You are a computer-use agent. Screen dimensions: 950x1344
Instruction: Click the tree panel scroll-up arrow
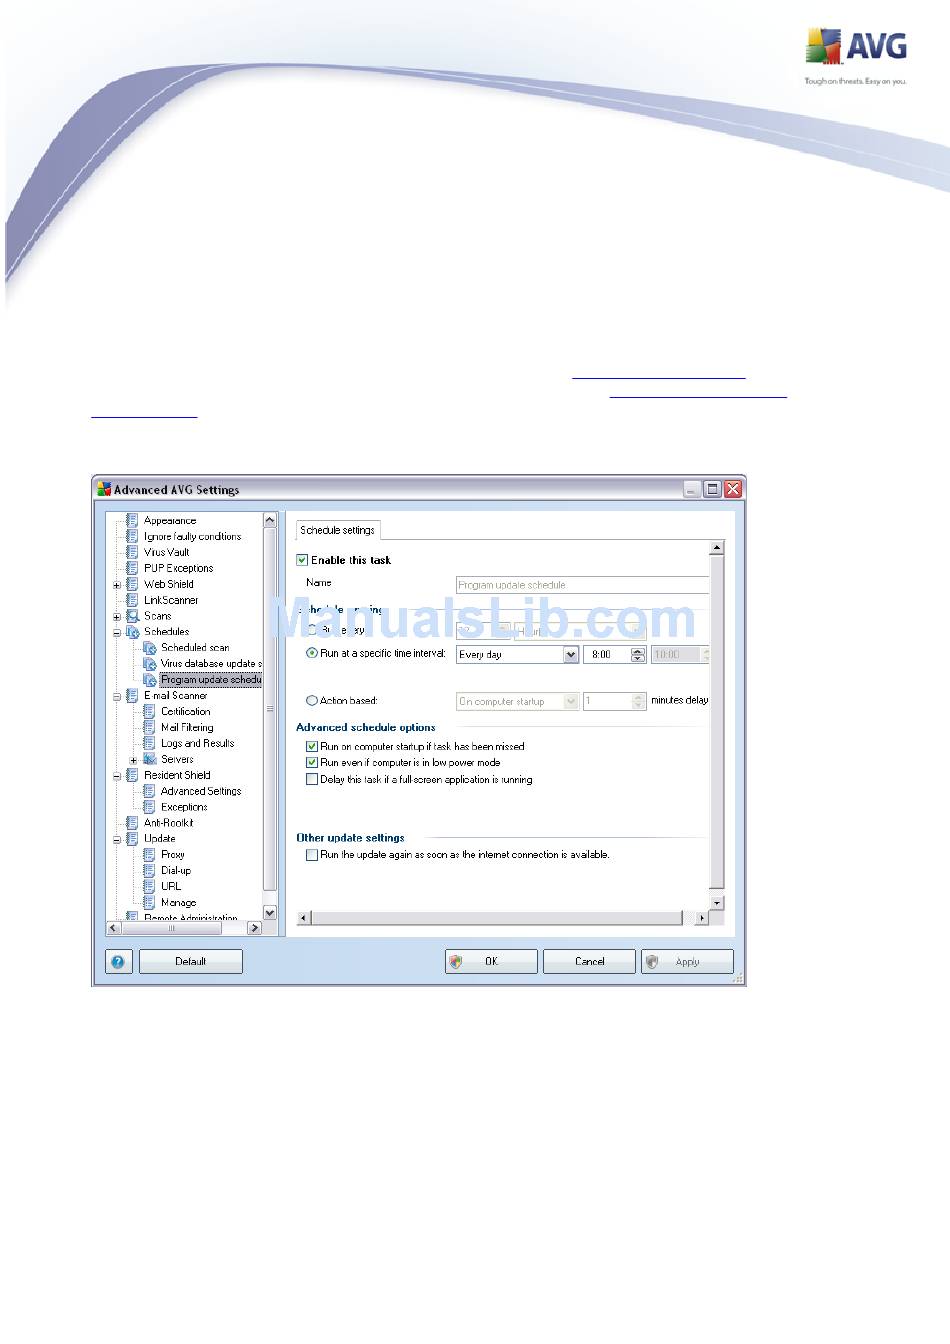[x=269, y=520]
